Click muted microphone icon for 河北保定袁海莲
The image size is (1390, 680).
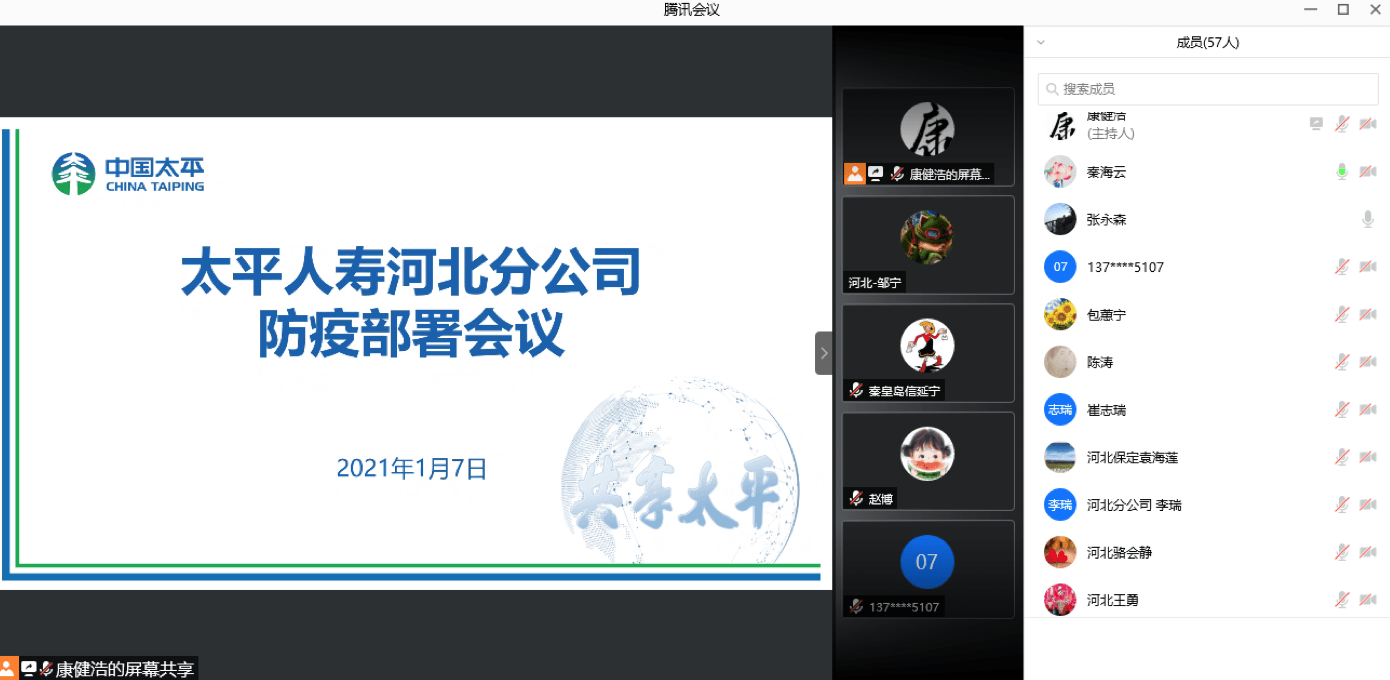pyautogui.click(x=1342, y=457)
